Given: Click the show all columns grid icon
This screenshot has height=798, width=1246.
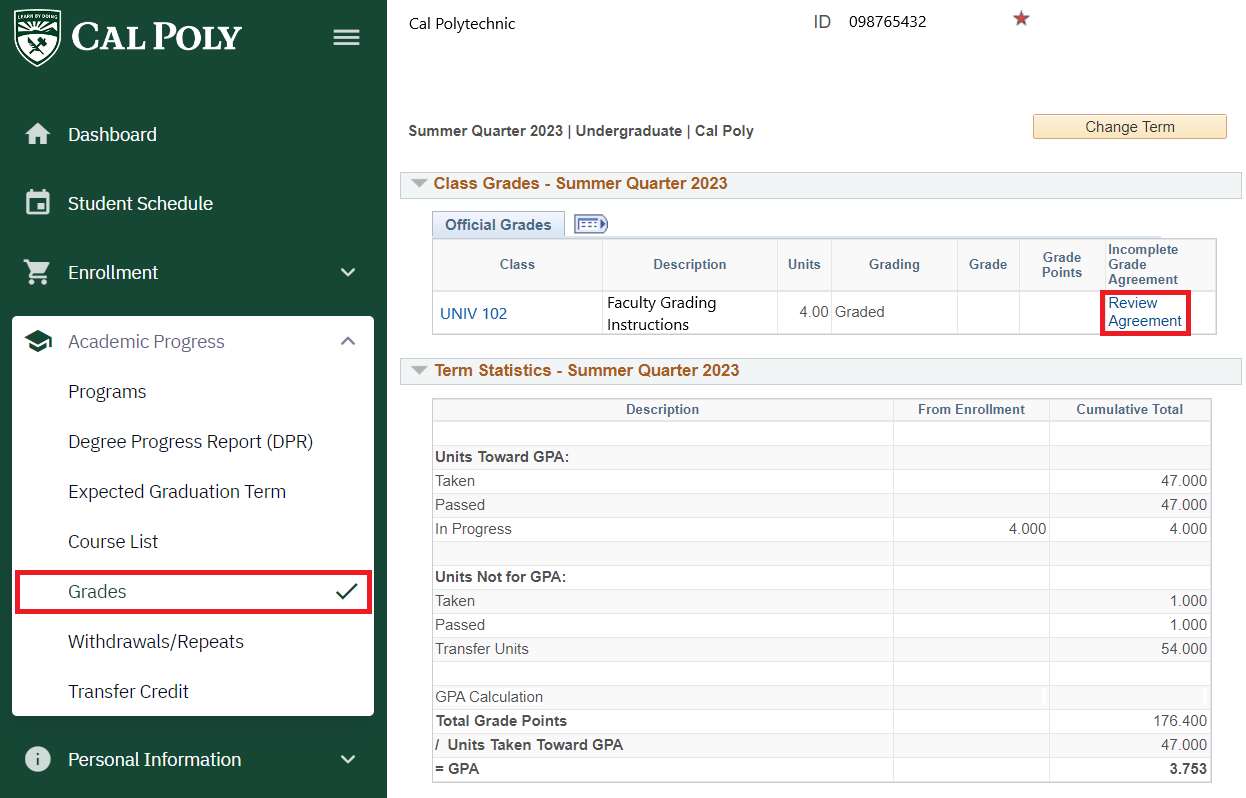Looking at the screenshot, I should [x=590, y=224].
